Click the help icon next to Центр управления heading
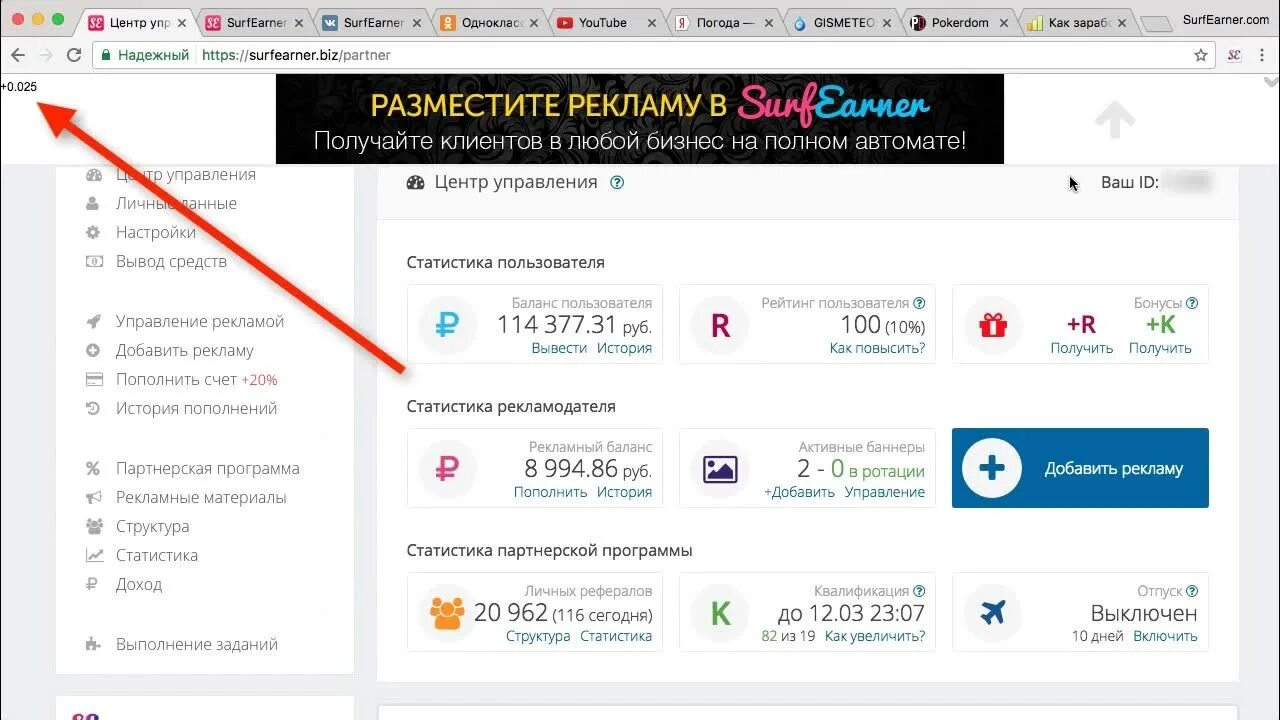 point(617,182)
